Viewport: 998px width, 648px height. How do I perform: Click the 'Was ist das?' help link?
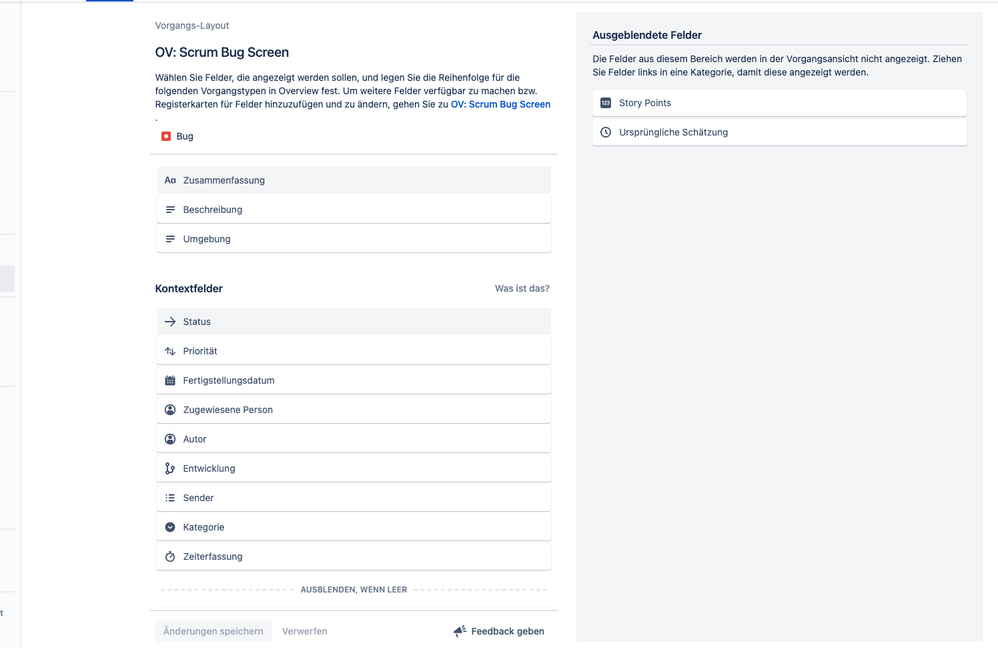[x=522, y=289]
